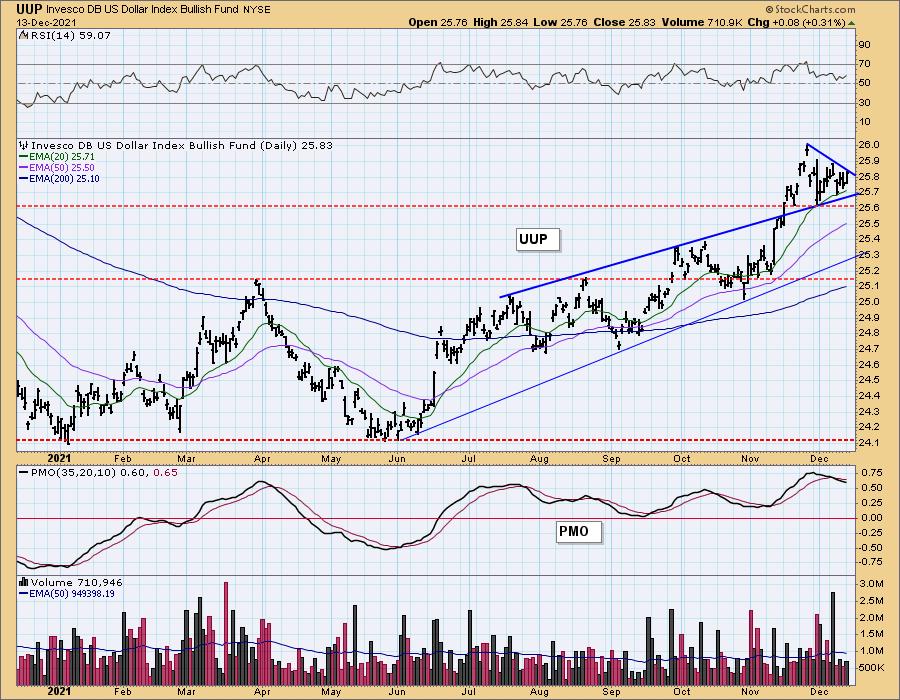This screenshot has width=900, height=700.
Task: Click the EMA(200) 25.10 legend entry
Action: [59, 178]
